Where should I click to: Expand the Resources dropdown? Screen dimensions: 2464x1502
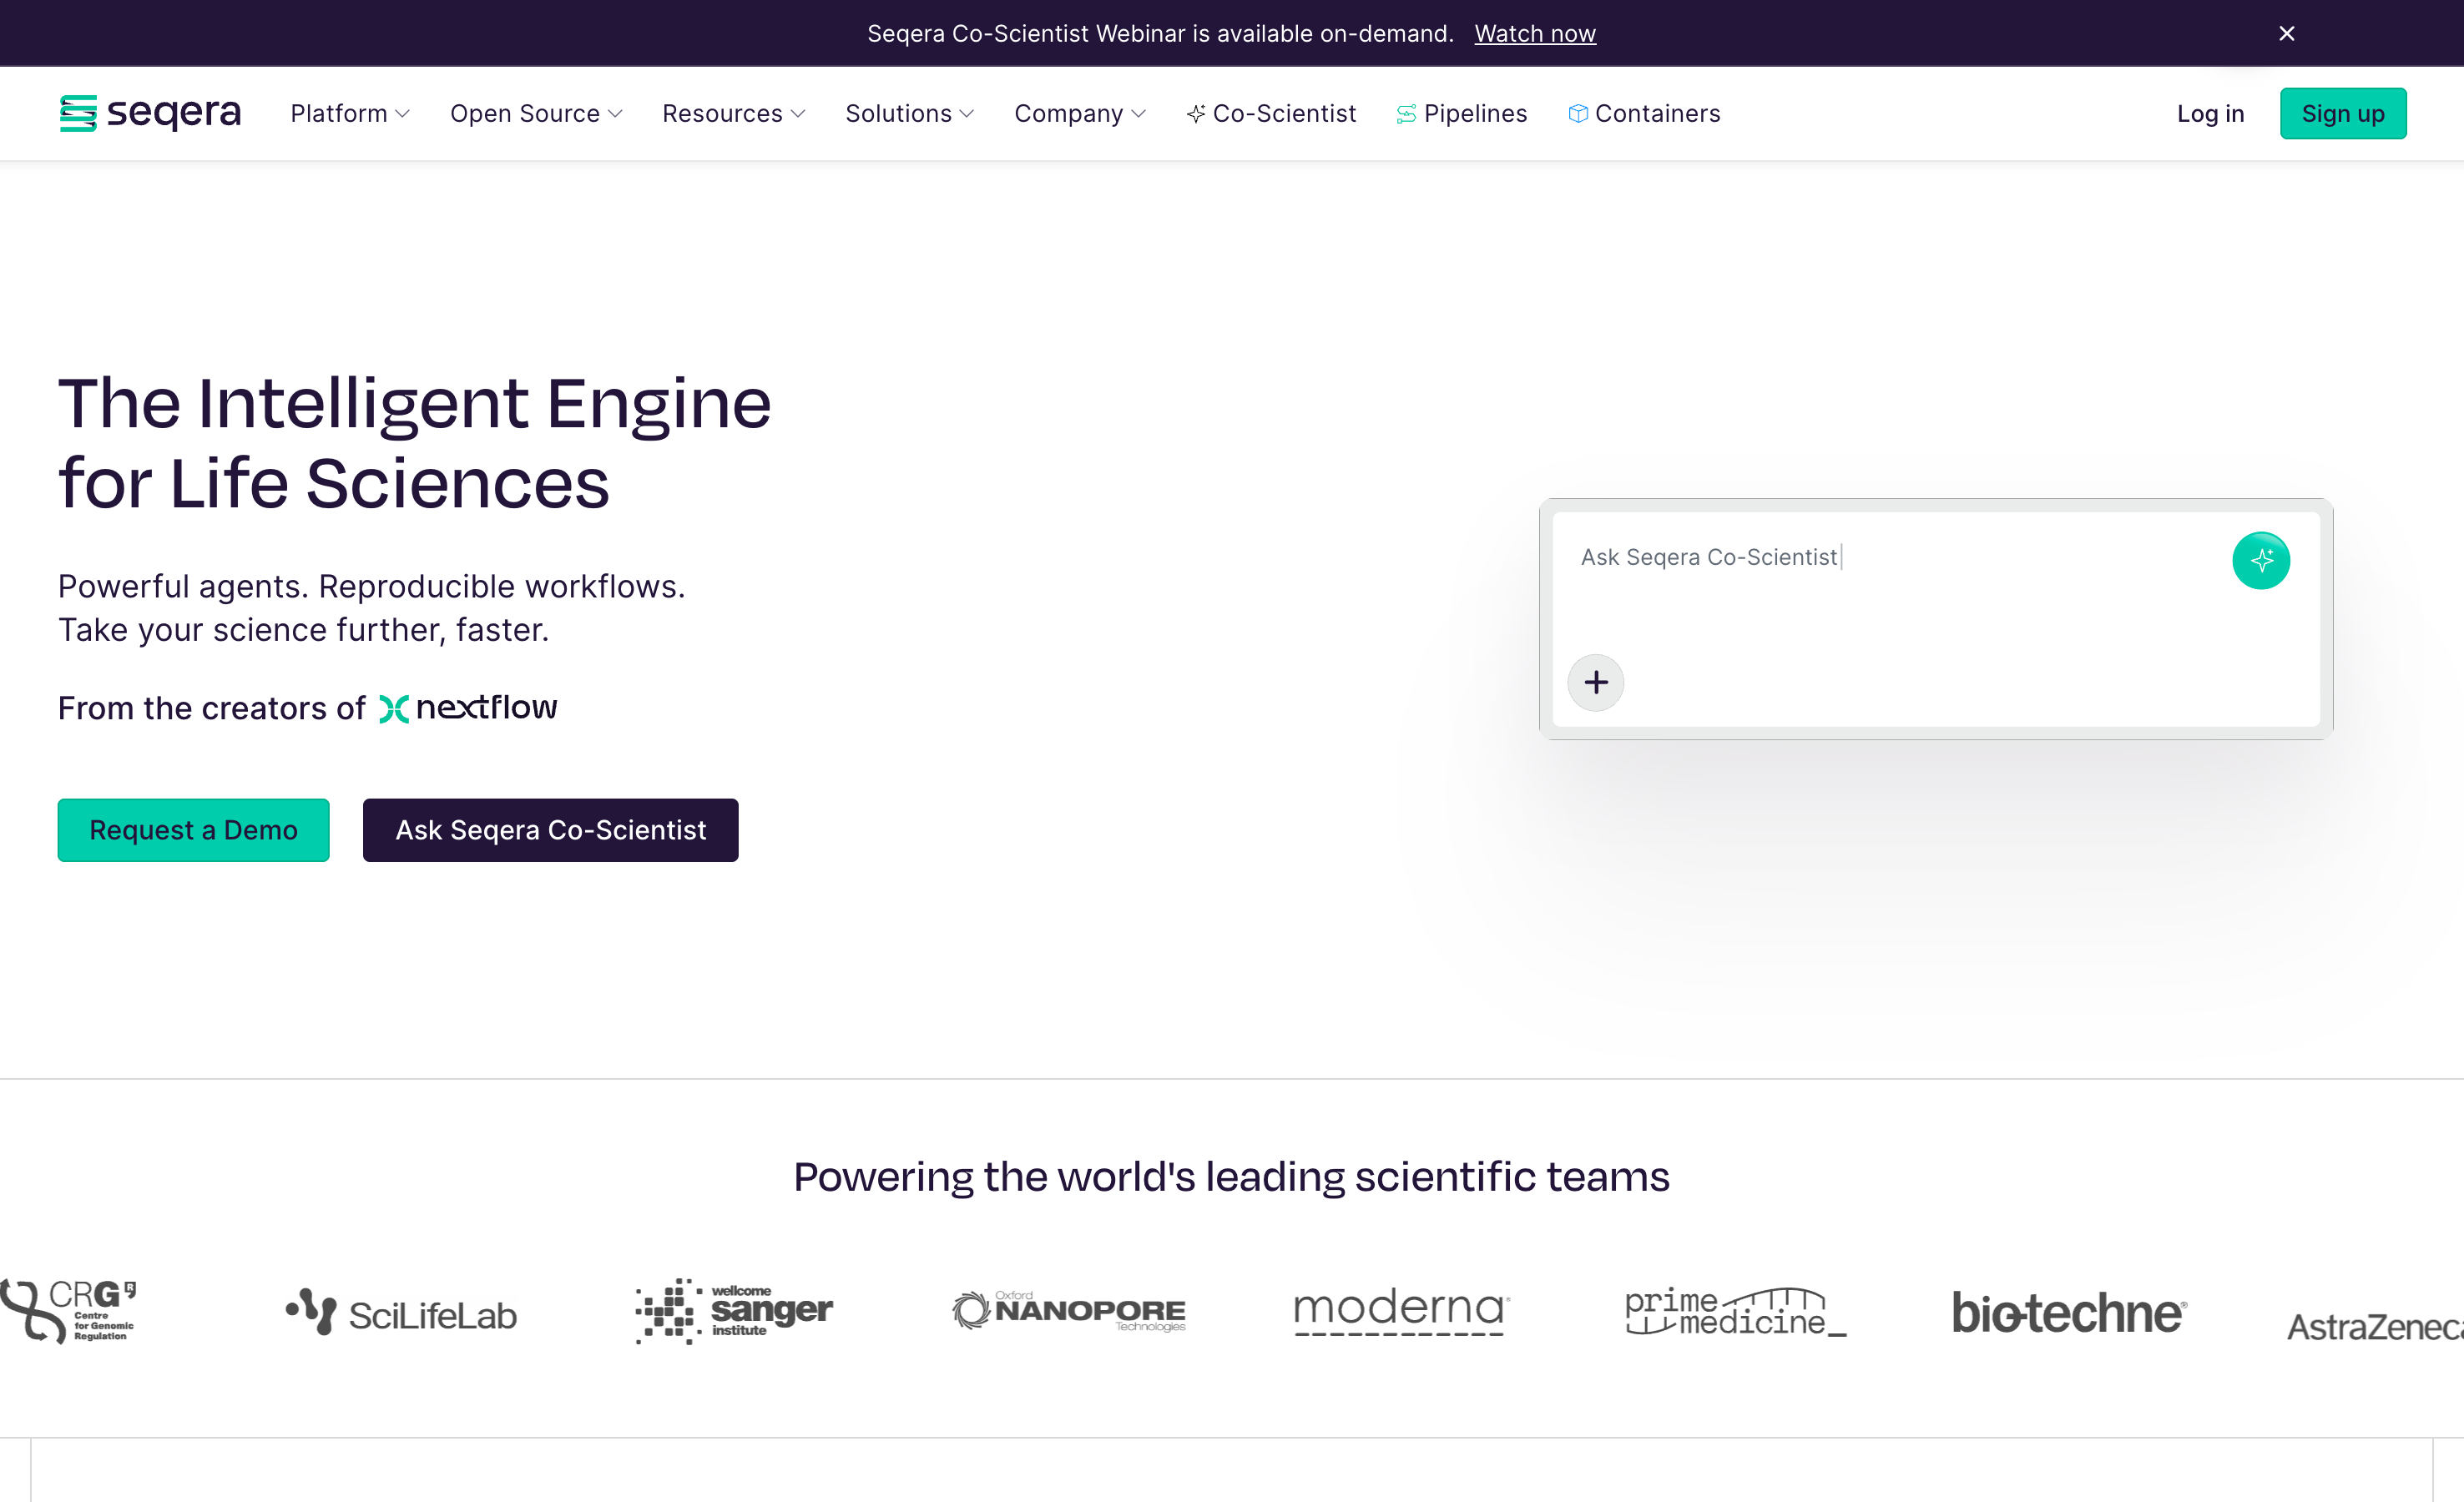(733, 113)
